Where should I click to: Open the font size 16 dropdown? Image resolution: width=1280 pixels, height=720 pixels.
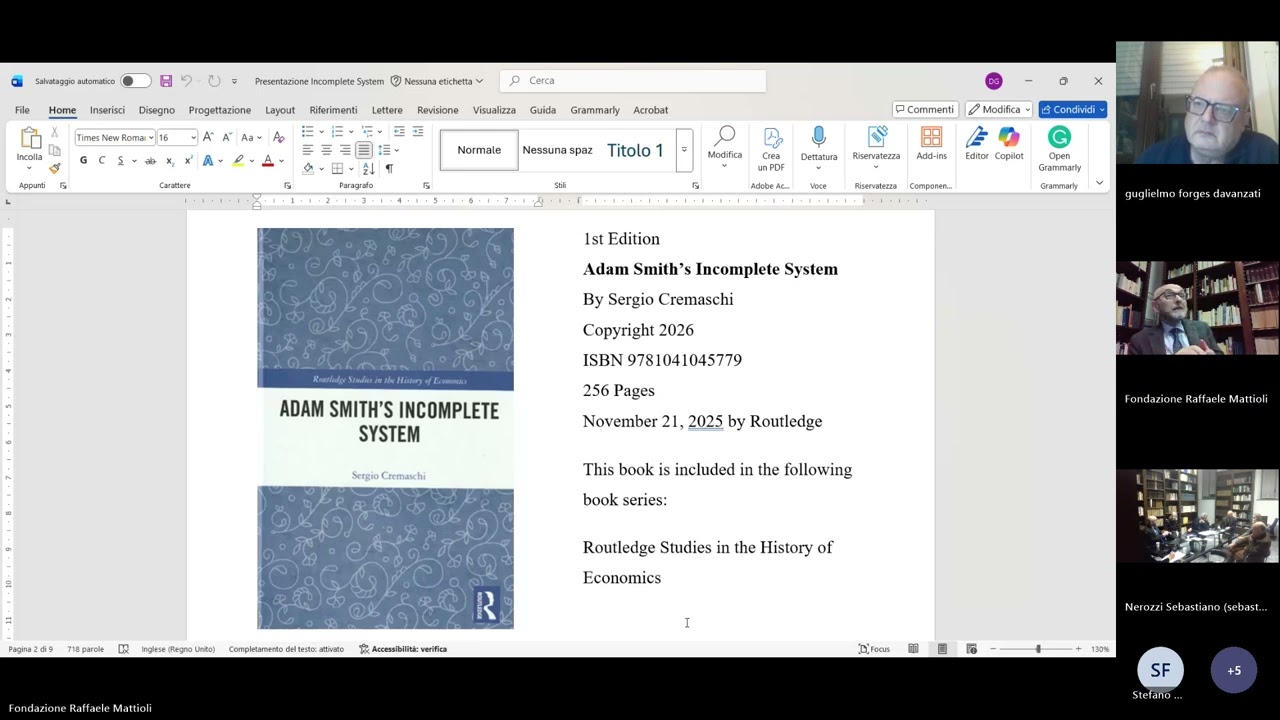click(193, 138)
